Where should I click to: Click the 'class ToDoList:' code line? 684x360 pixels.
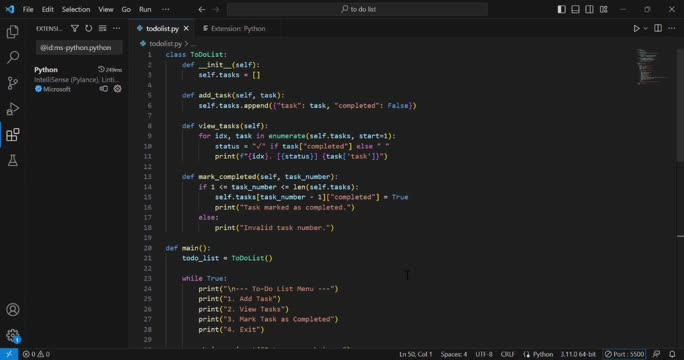pos(196,55)
